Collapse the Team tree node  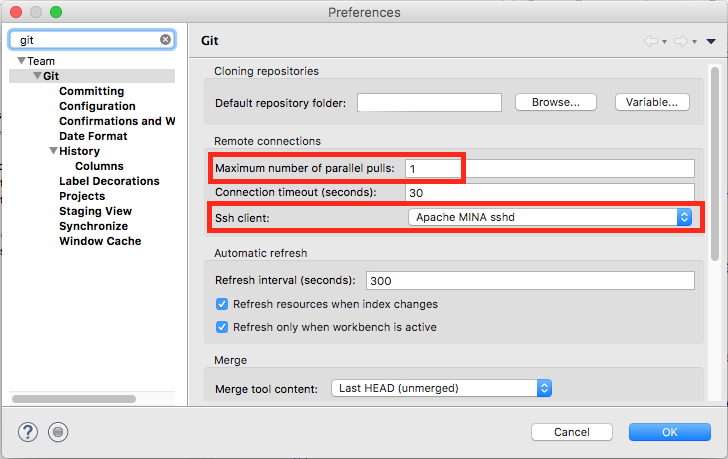pyautogui.click(x=21, y=61)
